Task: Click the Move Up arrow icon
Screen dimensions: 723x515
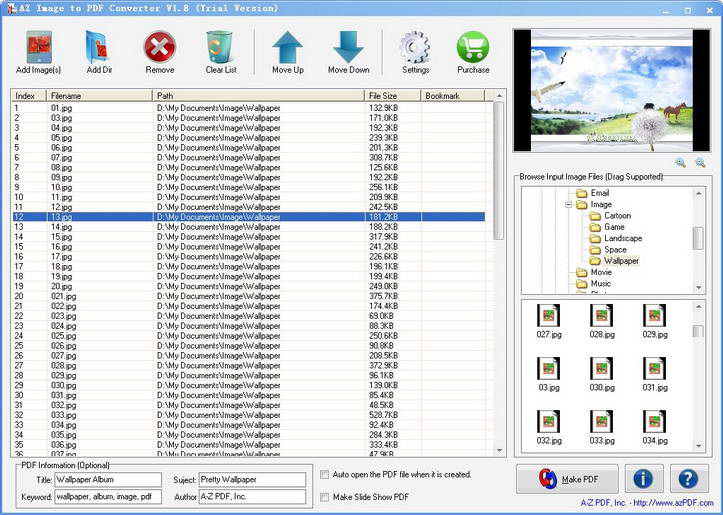Action: [288, 47]
